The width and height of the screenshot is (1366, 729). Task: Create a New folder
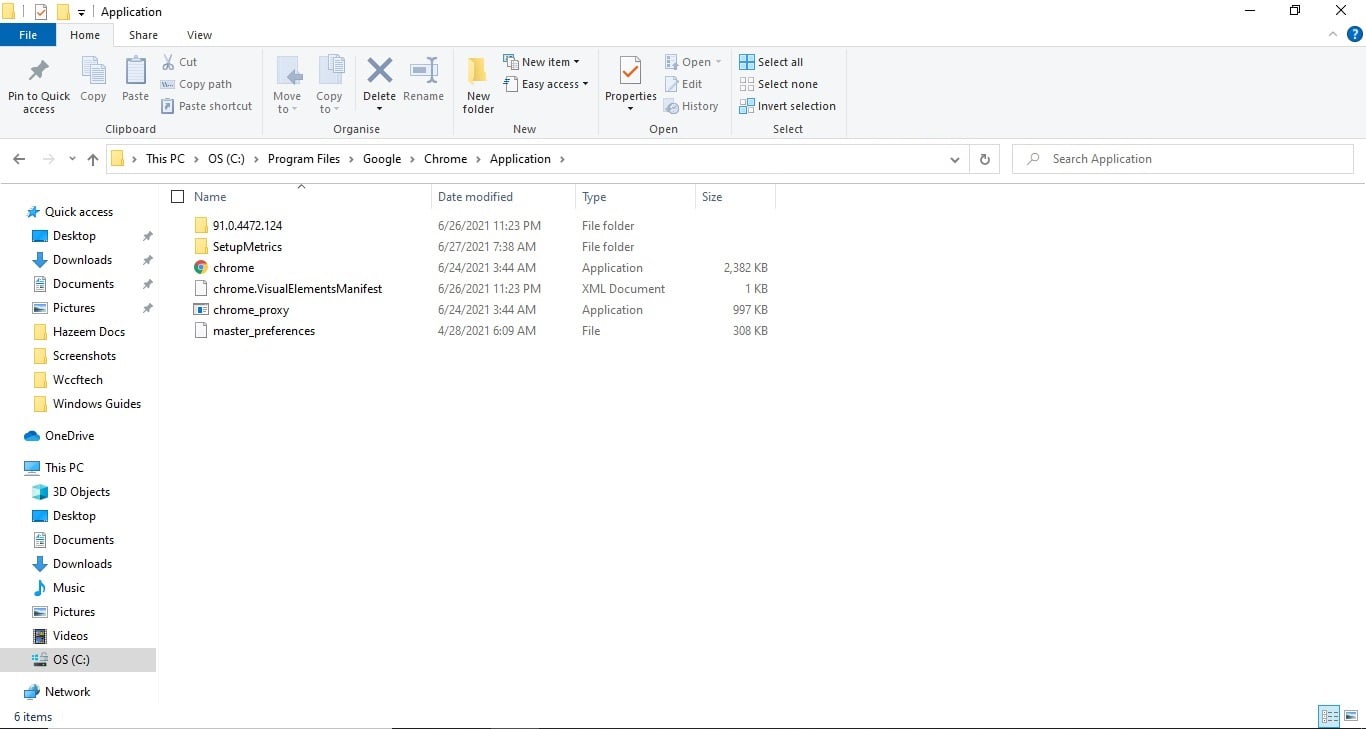tap(478, 85)
